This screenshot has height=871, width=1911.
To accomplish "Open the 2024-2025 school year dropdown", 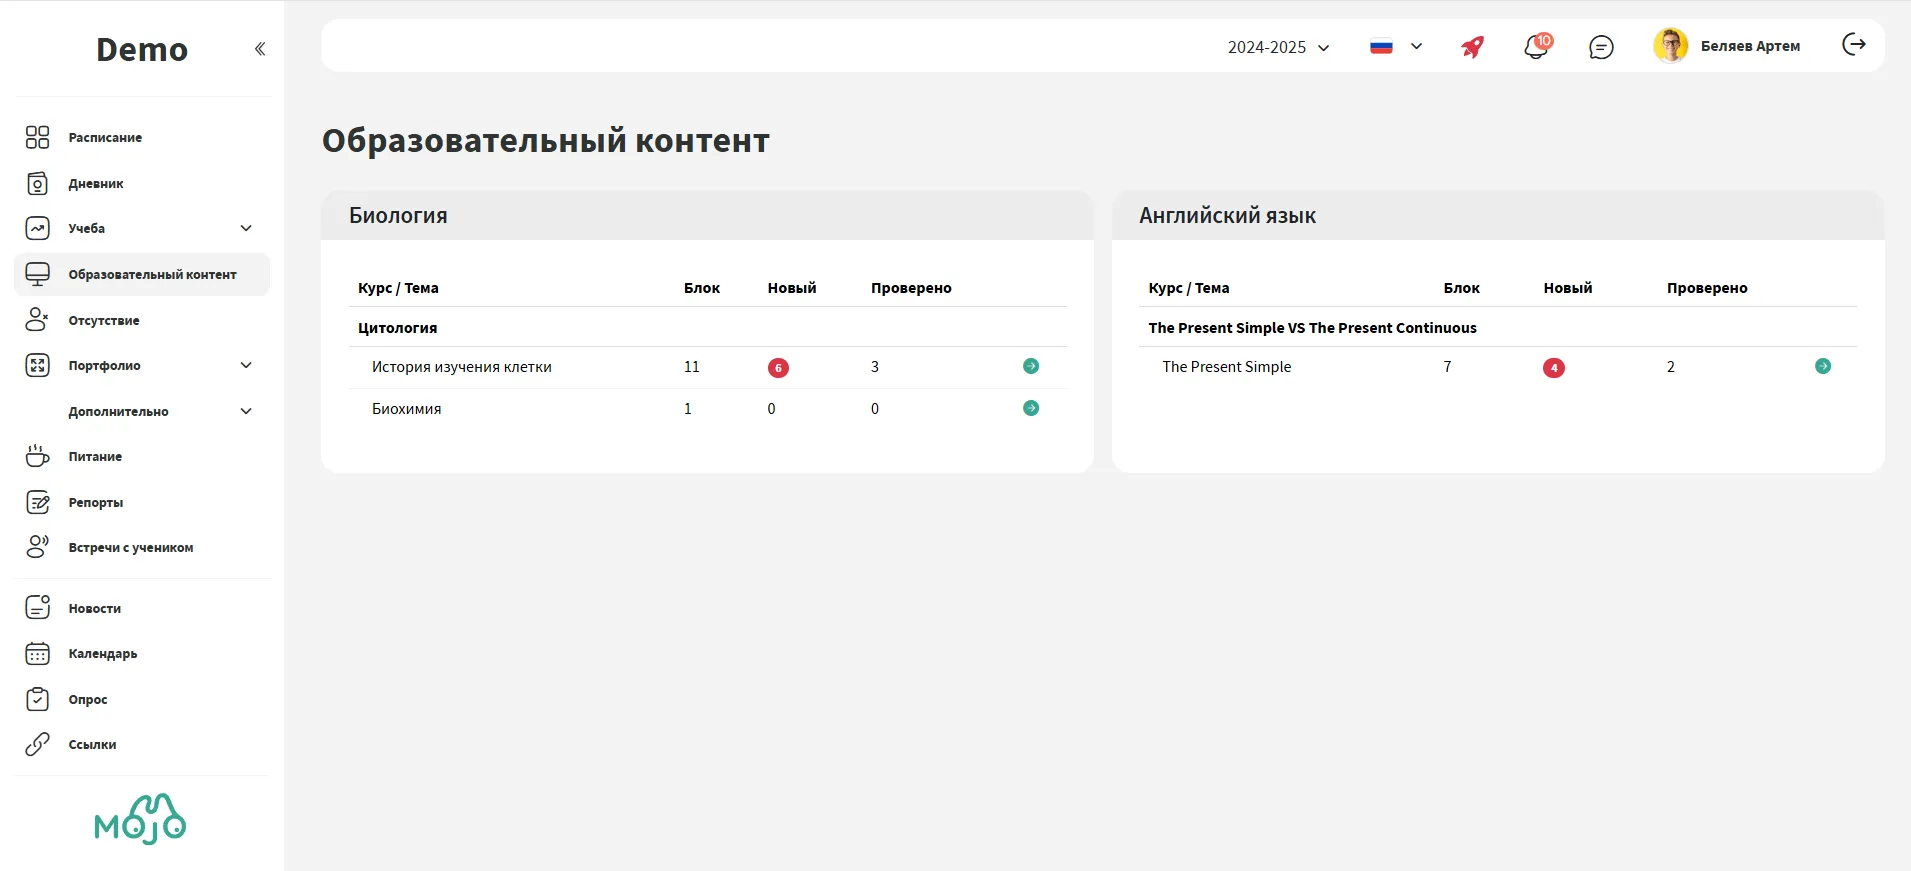I will click(1278, 47).
